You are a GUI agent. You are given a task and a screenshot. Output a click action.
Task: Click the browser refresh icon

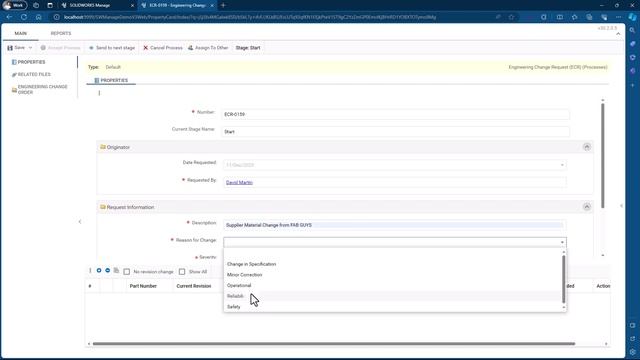(x=24, y=17)
